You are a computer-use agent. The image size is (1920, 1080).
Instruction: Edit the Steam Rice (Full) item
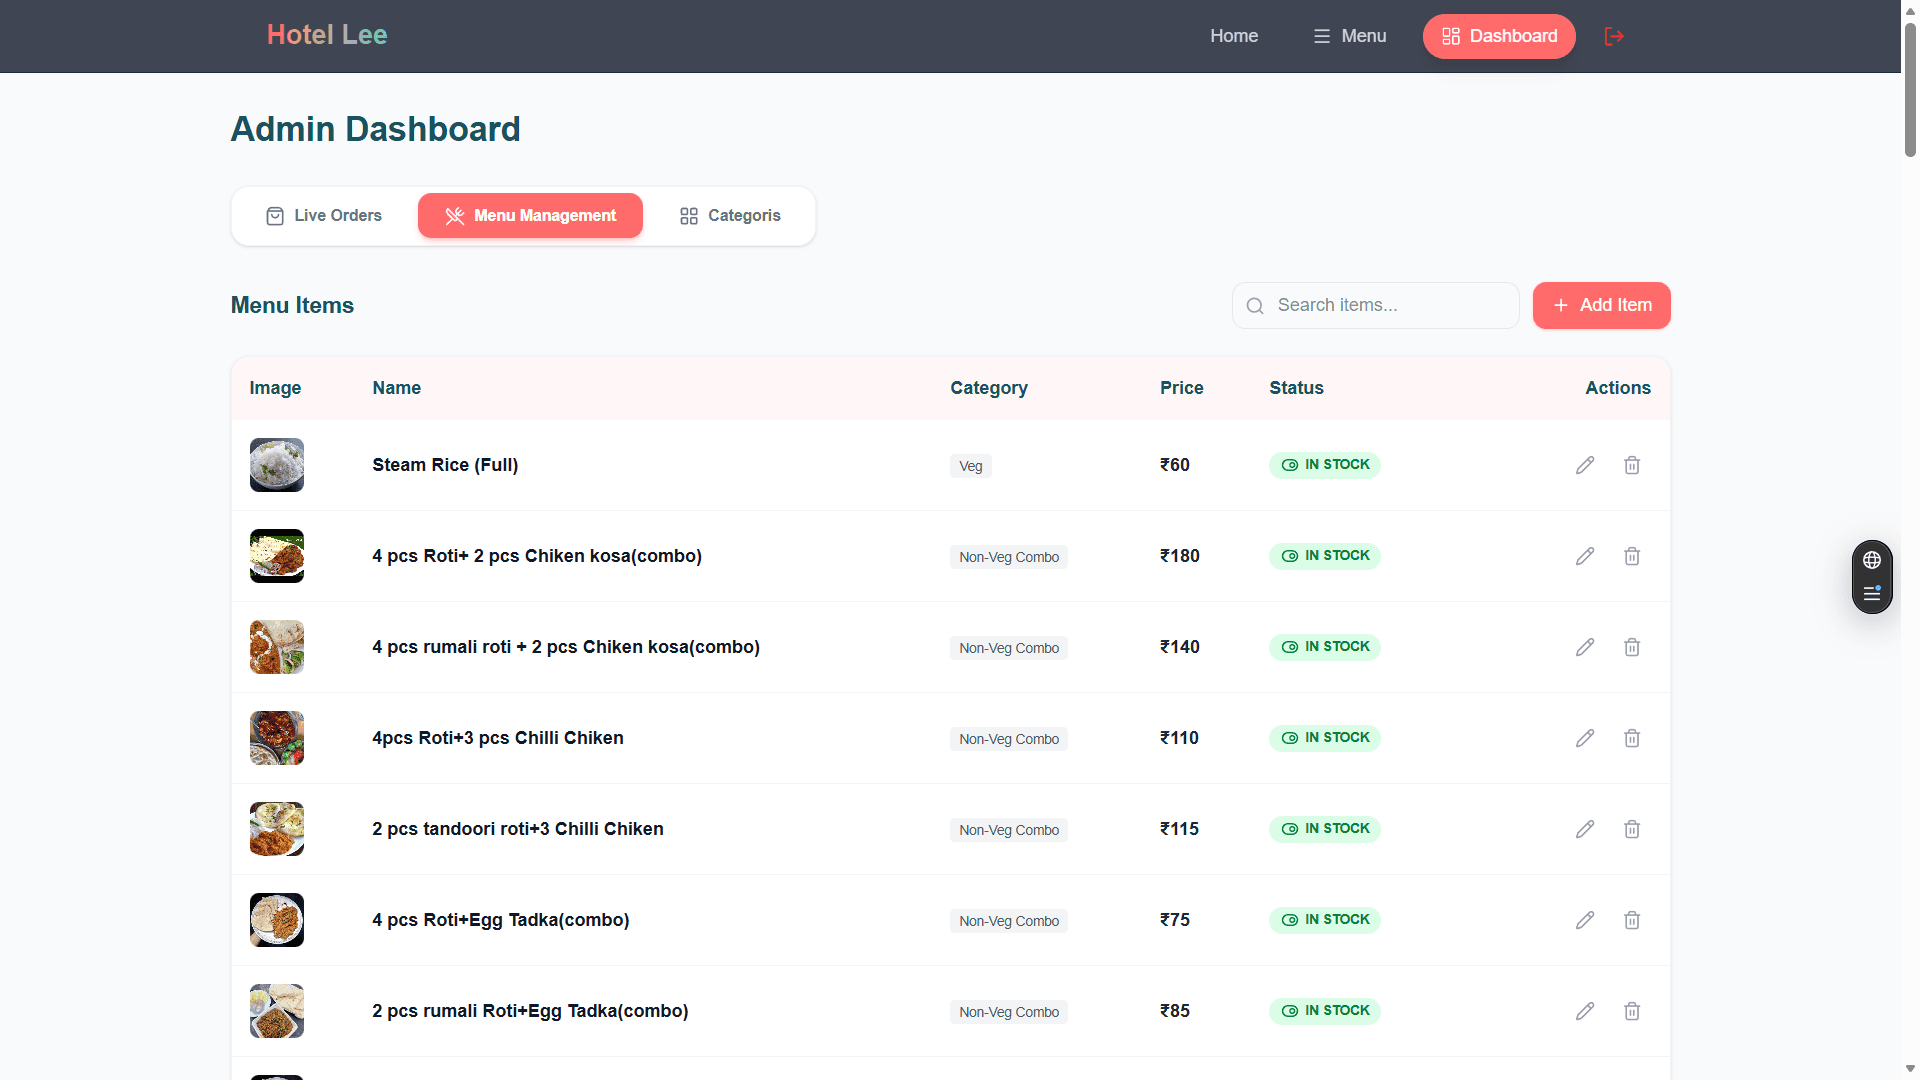(1585, 465)
